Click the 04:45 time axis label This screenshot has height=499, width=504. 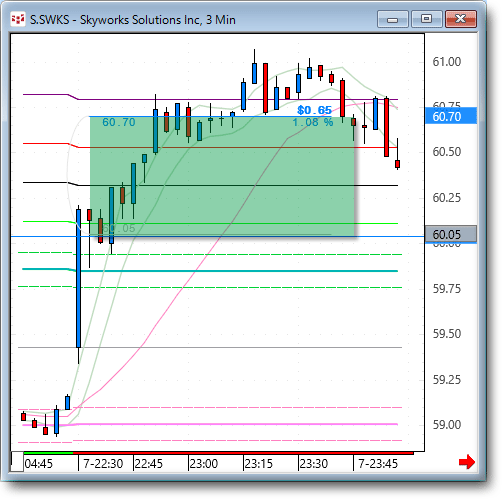[39, 464]
